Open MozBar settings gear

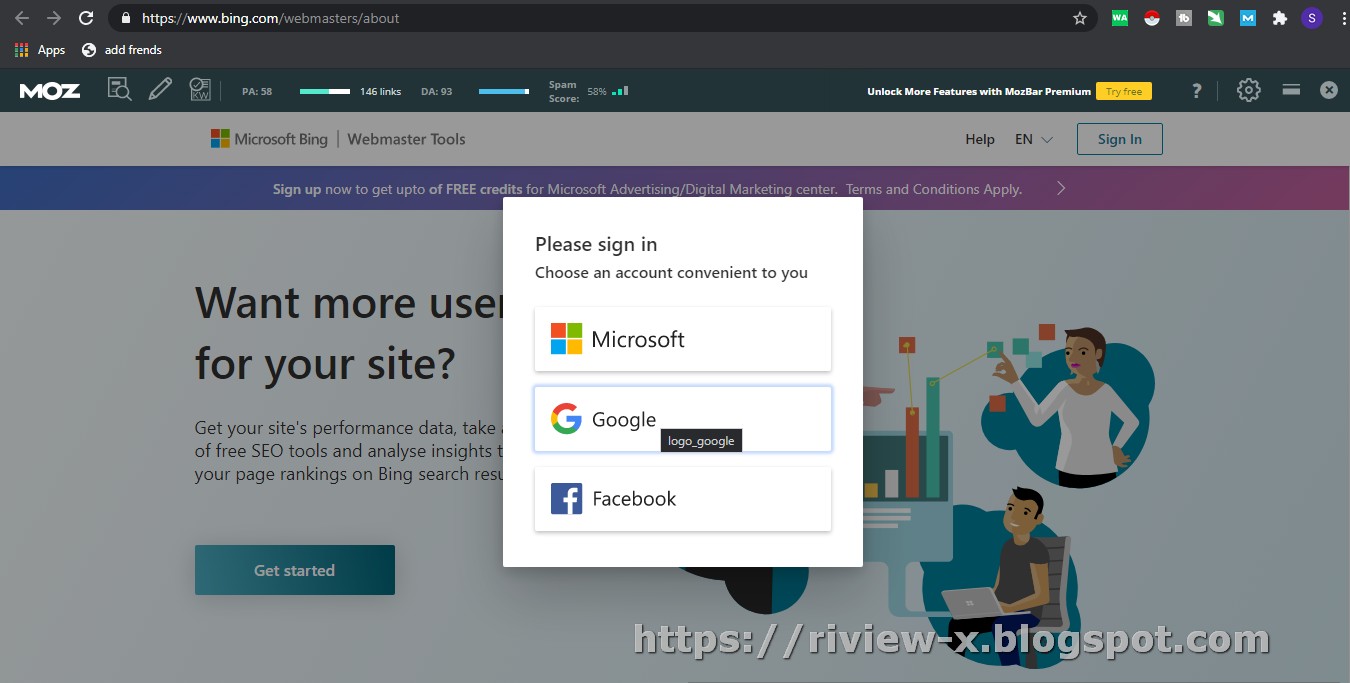pos(1248,90)
